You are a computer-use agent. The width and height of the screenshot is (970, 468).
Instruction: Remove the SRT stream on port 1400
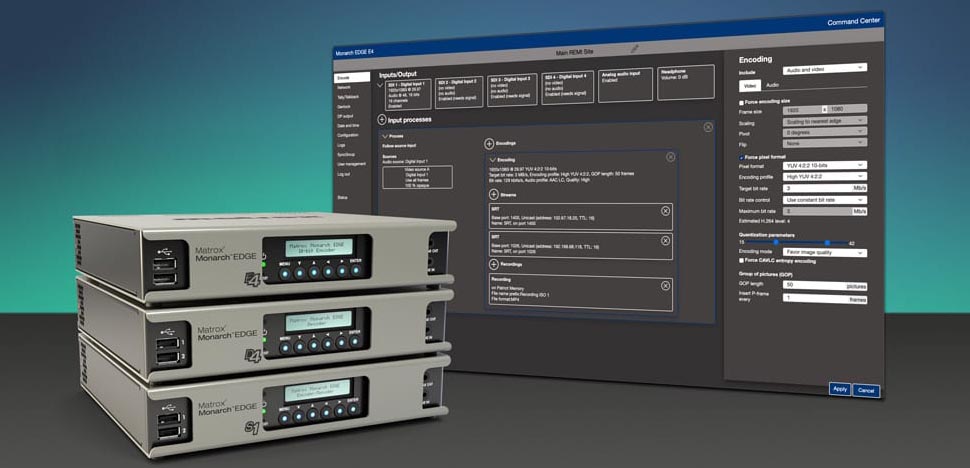[x=666, y=211]
